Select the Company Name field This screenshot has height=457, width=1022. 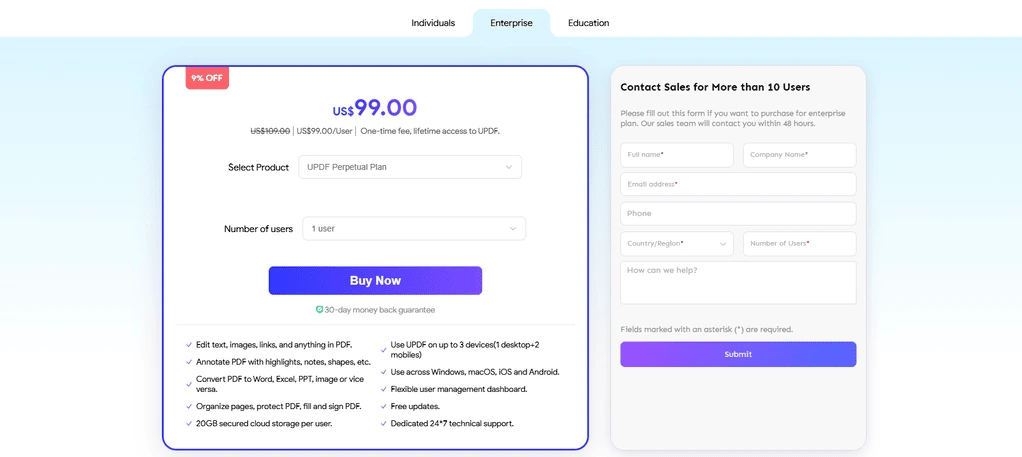pos(799,155)
